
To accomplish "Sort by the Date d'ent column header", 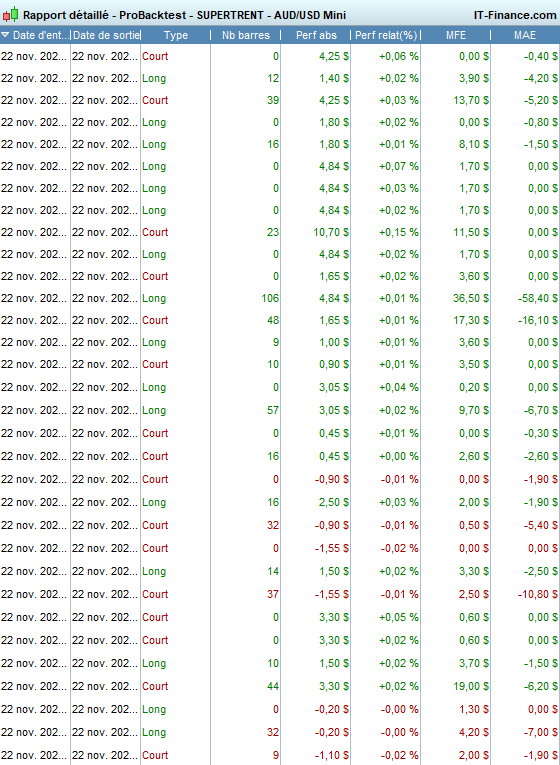I will pos(35,35).
